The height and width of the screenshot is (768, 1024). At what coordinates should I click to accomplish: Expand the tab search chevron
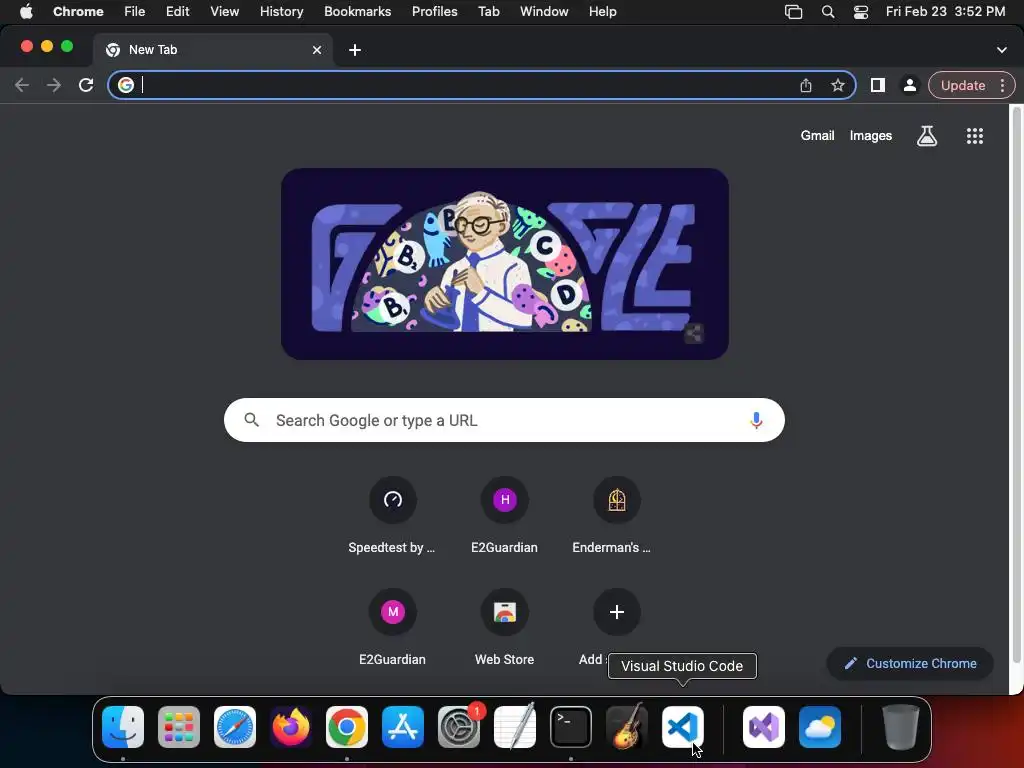click(x=1002, y=50)
